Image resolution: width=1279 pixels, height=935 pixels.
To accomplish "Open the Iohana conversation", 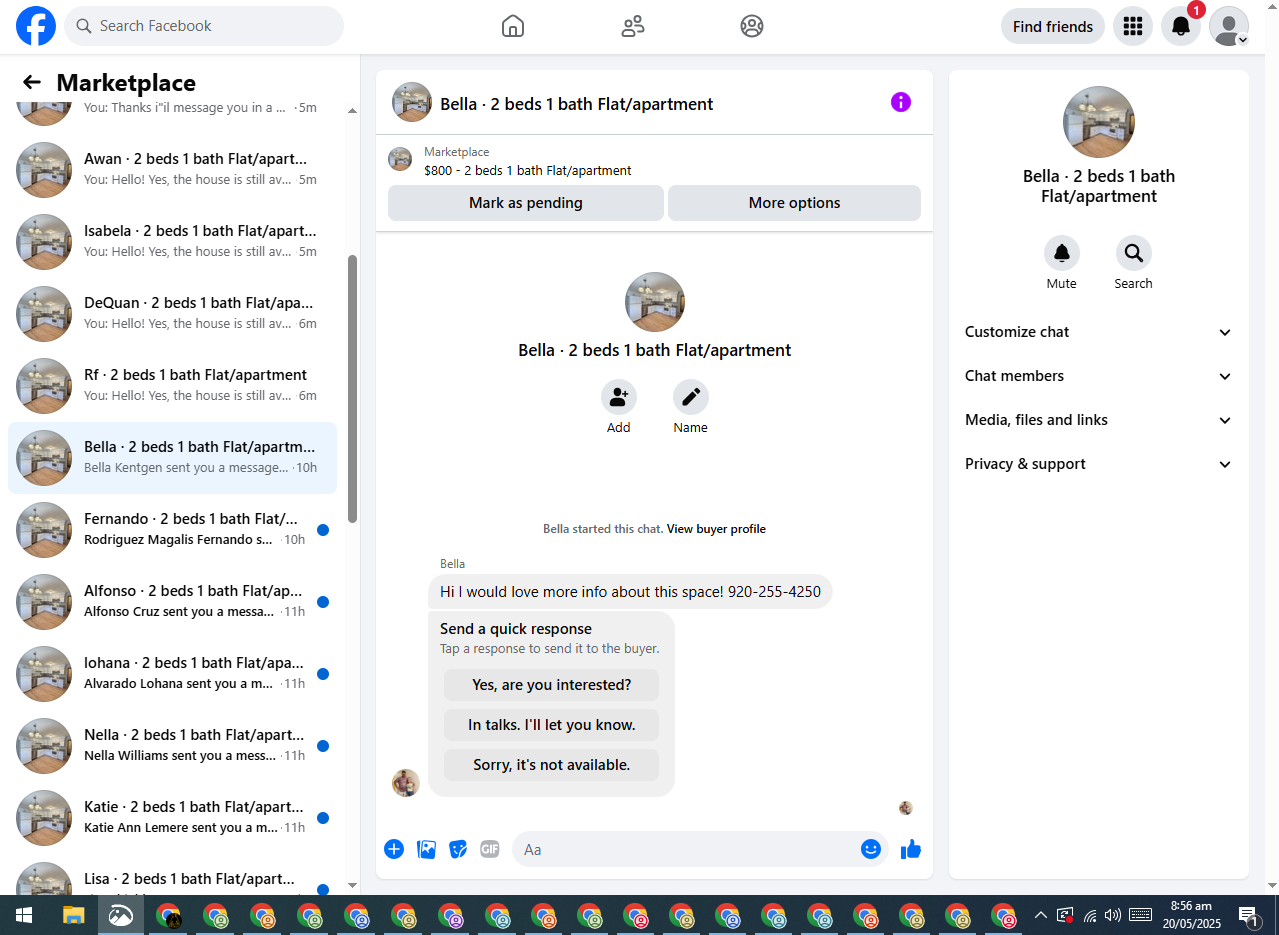I will [172, 674].
